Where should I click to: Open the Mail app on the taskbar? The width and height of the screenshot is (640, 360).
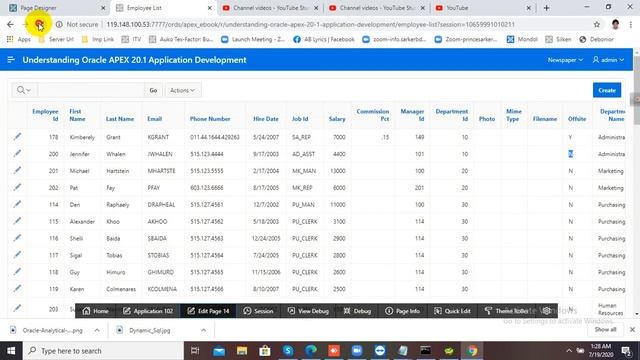pos(219,351)
